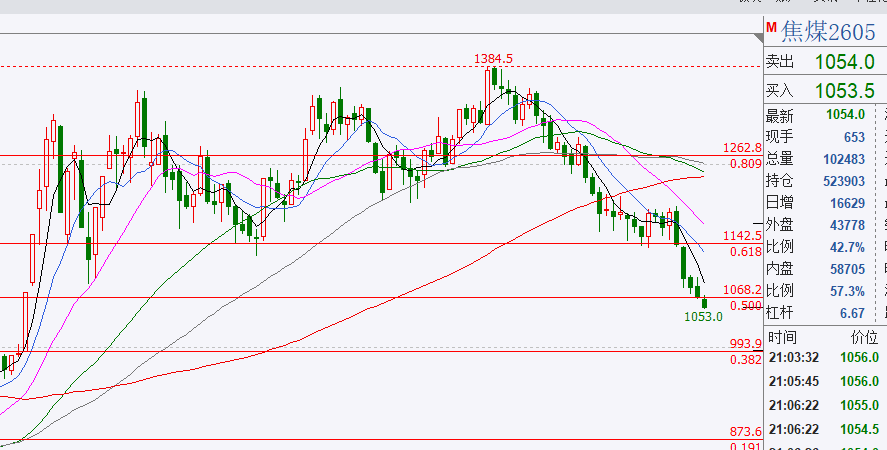Select the 21:03:32 tick row
Image resolution: width=887 pixels, height=450 pixels.
coord(824,357)
